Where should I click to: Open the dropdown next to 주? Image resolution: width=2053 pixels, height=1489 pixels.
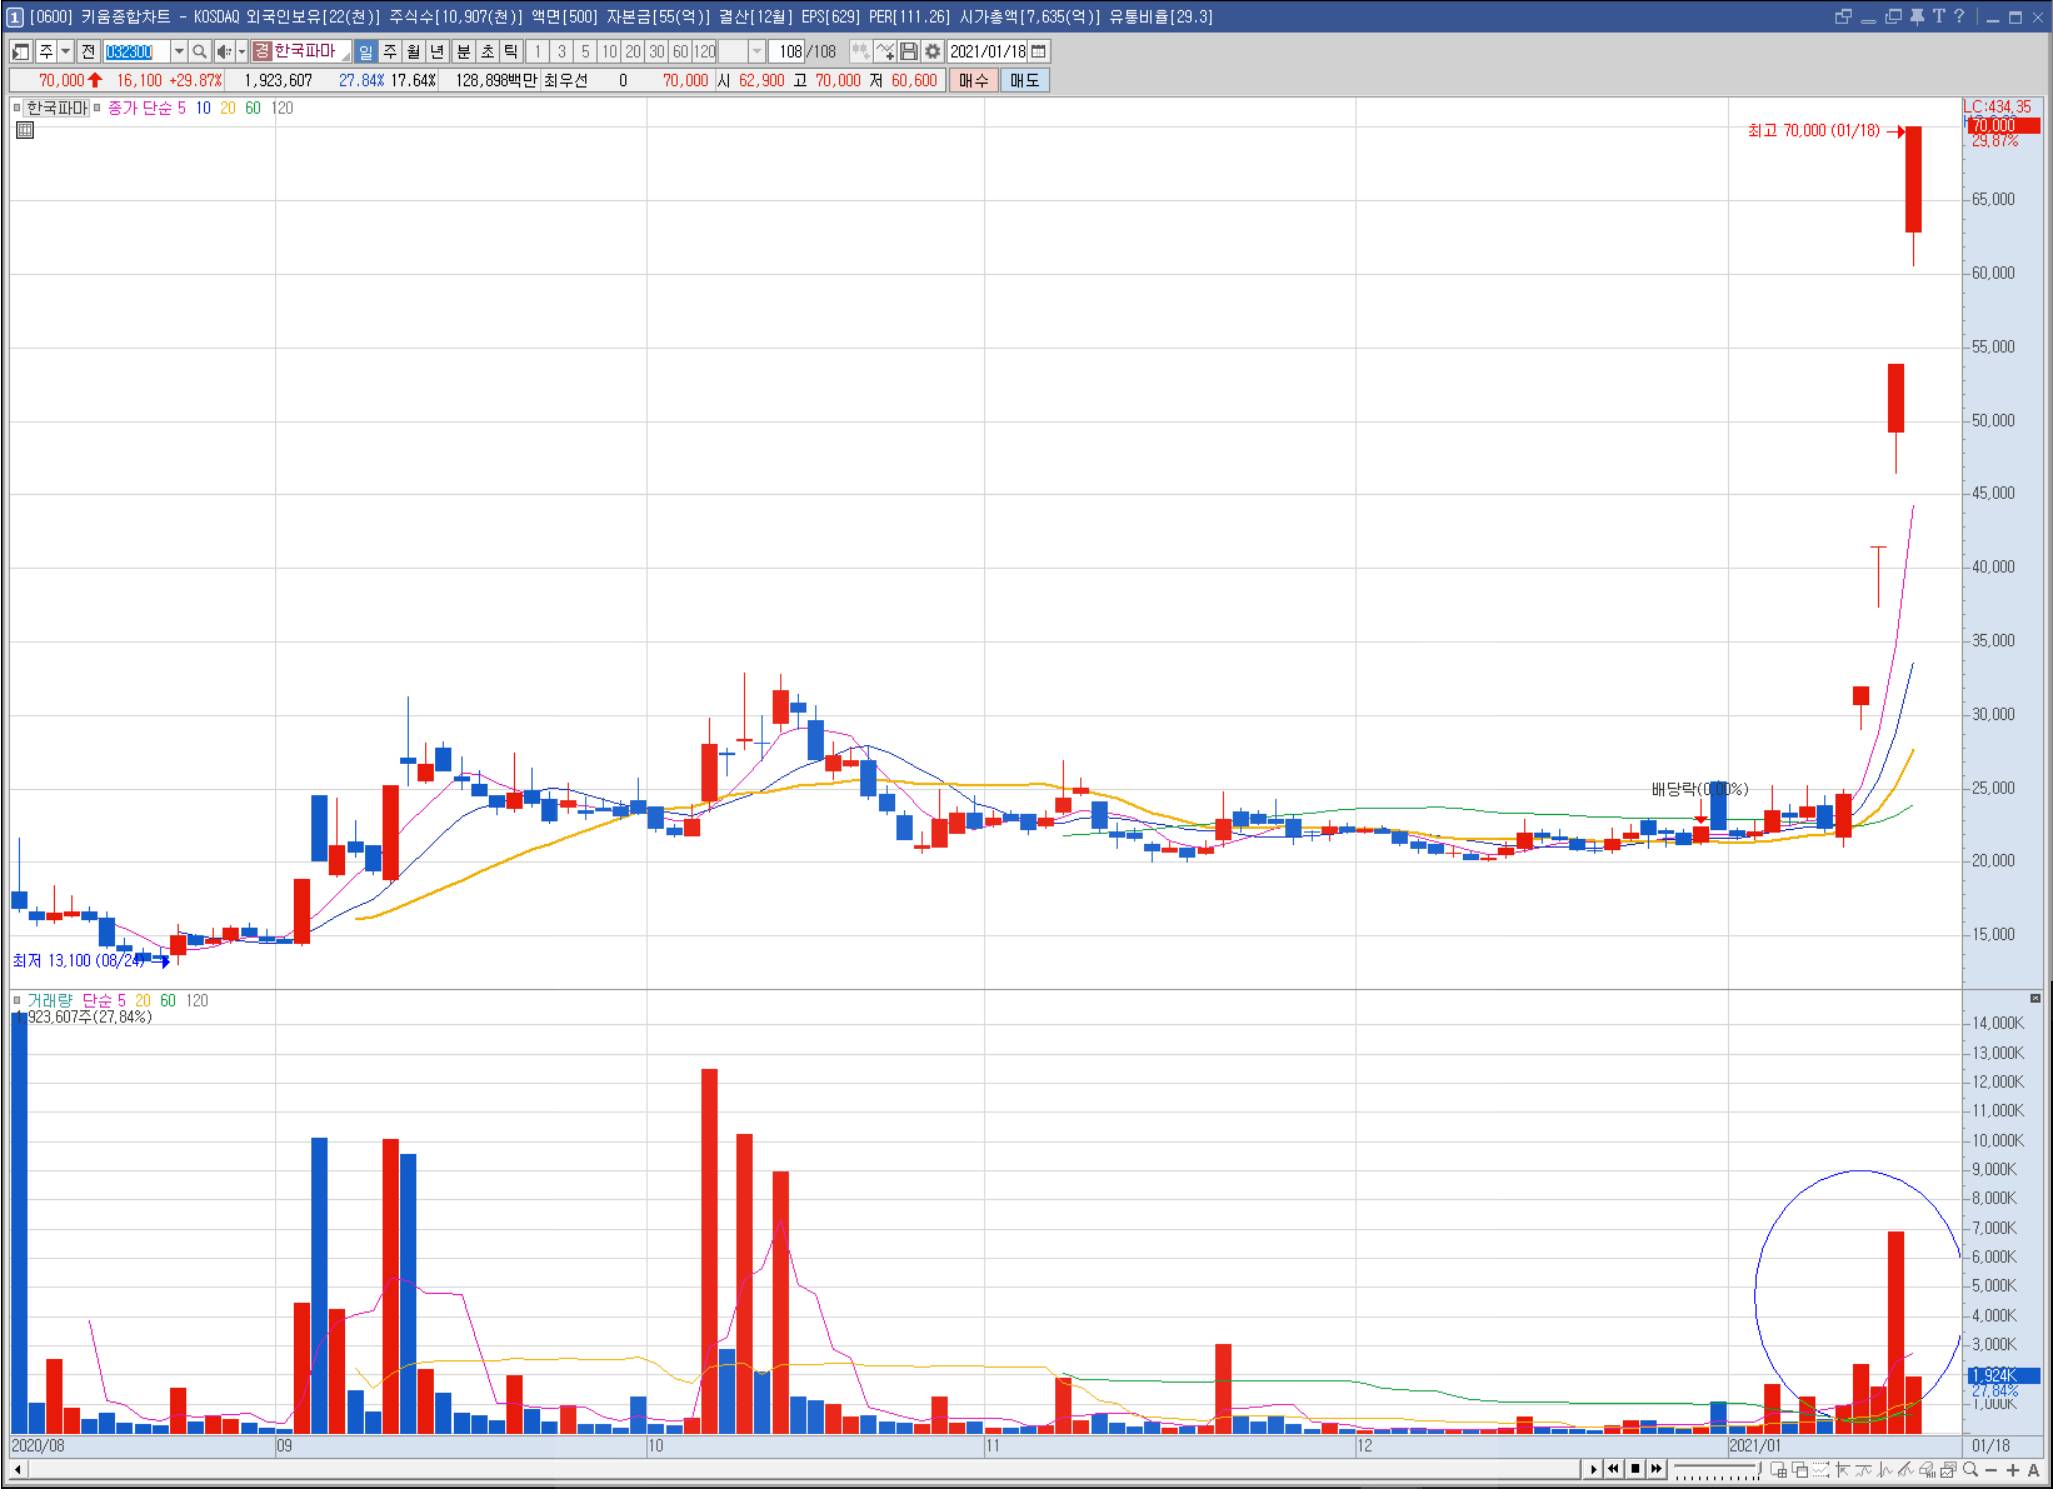pyautogui.click(x=66, y=52)
